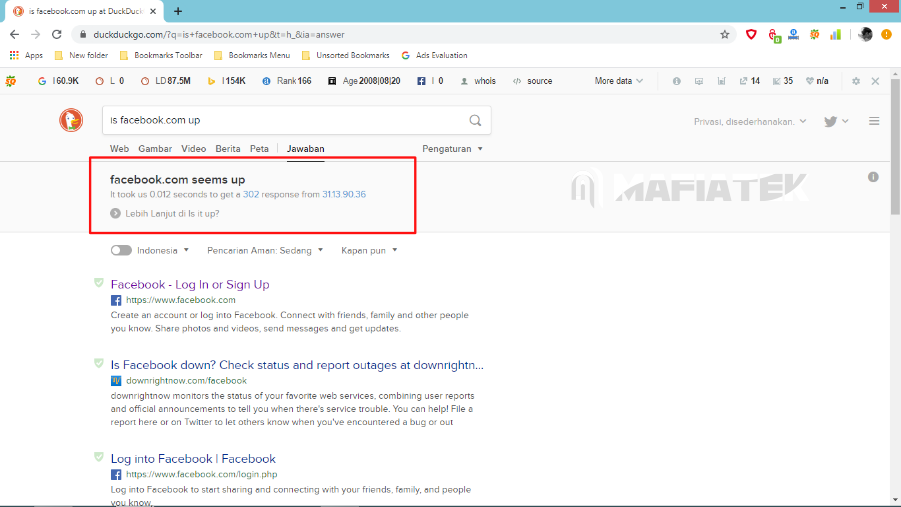
Task: Click the Facebook likes metric icon
Action: pos(421,81)
